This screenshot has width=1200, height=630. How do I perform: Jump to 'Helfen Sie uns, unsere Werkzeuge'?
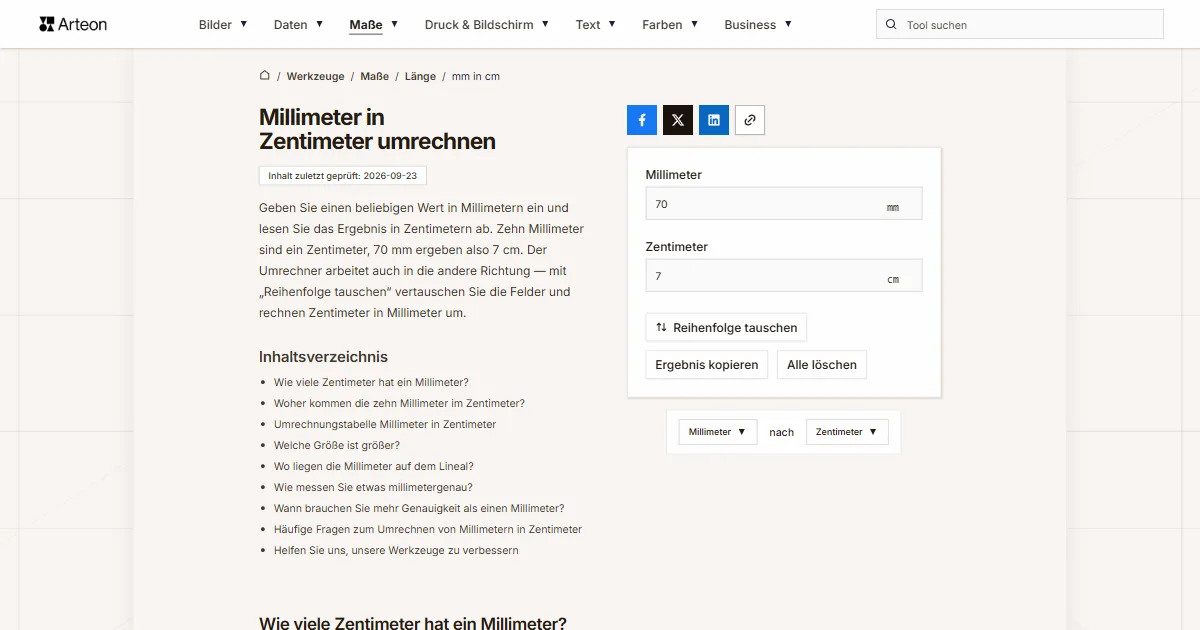(396, 550)
